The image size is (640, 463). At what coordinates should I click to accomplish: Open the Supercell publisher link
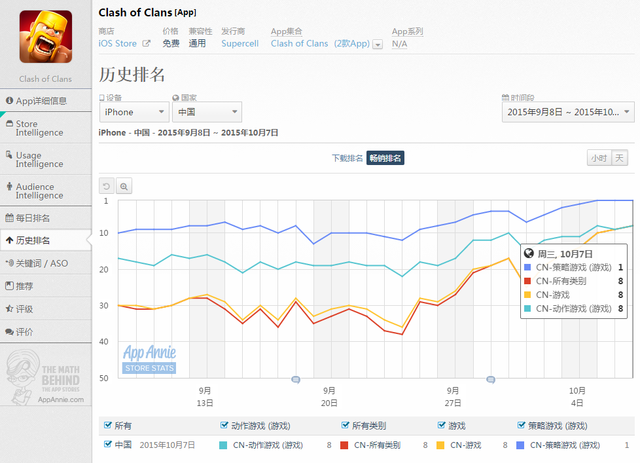pyautogui.click(x=240, y=44)
